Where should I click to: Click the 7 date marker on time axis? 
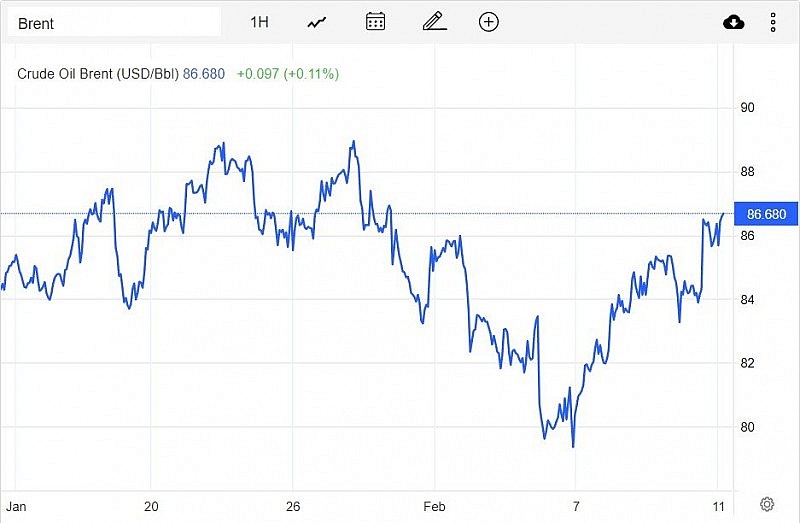coord(576,505)
